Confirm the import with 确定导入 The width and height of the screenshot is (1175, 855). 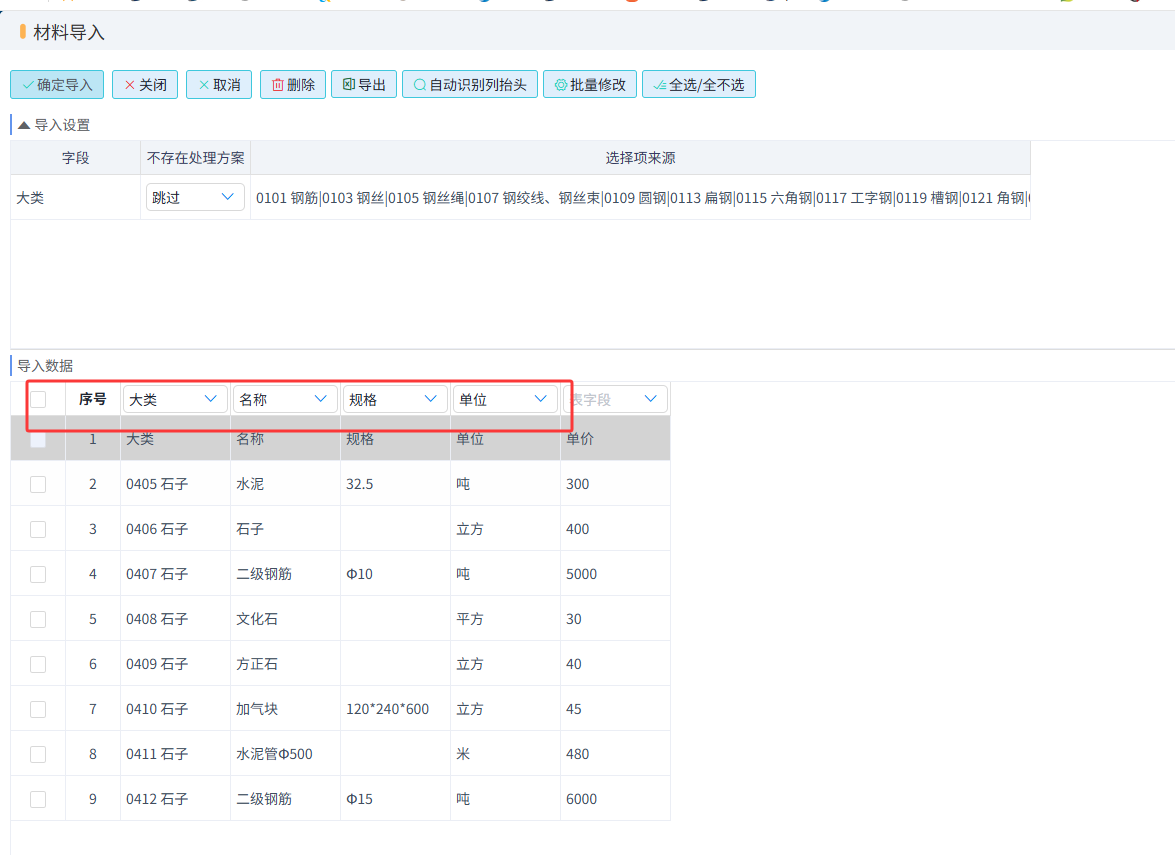tap(57, 85)
